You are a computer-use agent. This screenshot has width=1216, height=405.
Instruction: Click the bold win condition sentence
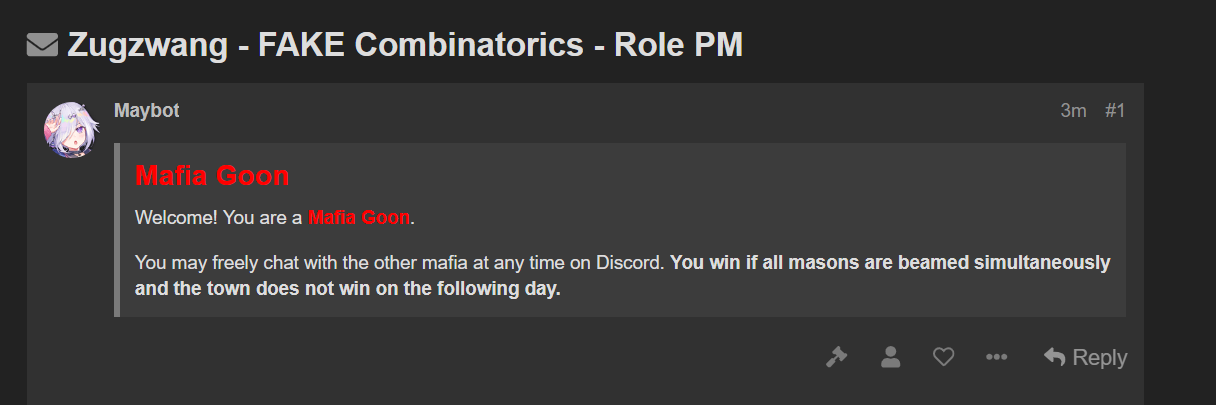[622, 276]
